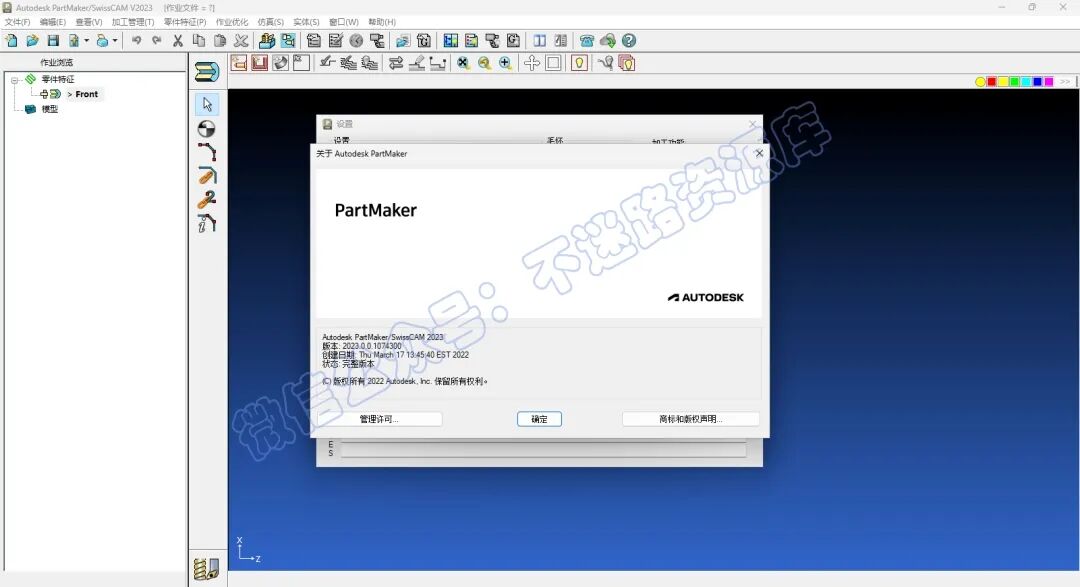Select the info profile tool icon
Viewport: 1080px width, 587px height.
pos(207,223)
